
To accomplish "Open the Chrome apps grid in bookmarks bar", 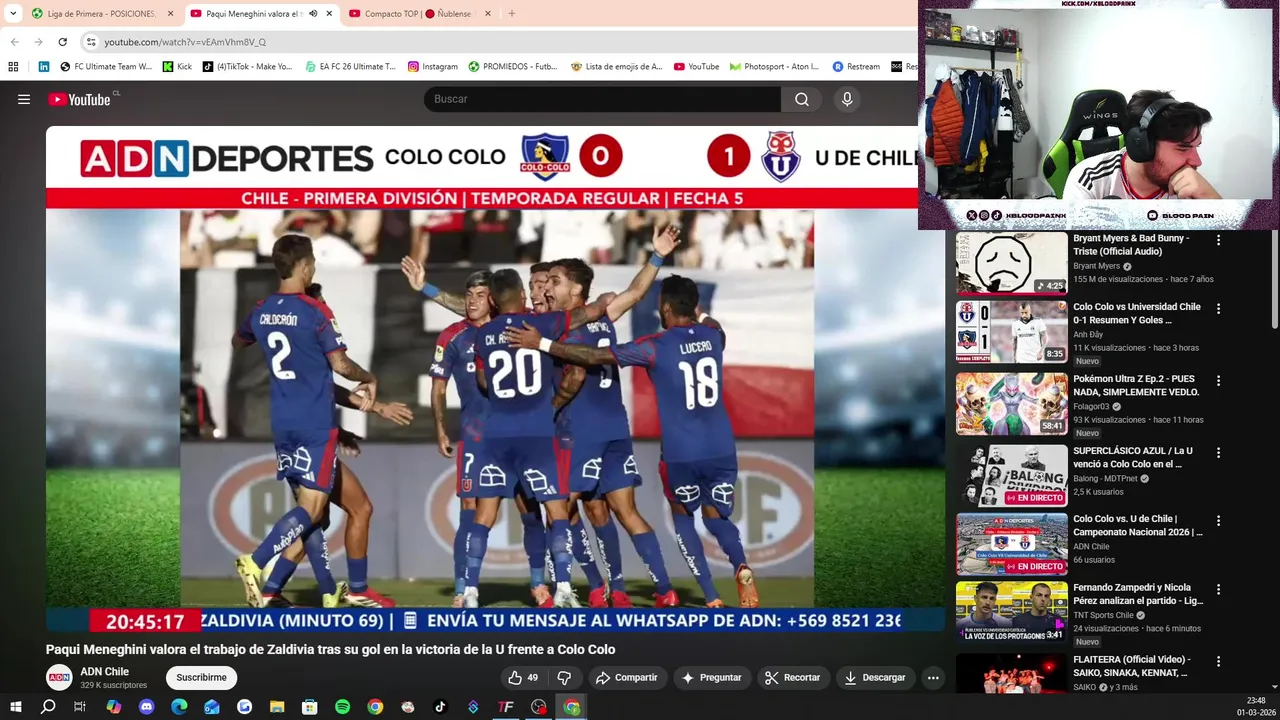I will pyautogui.click(x=13, y=67).
